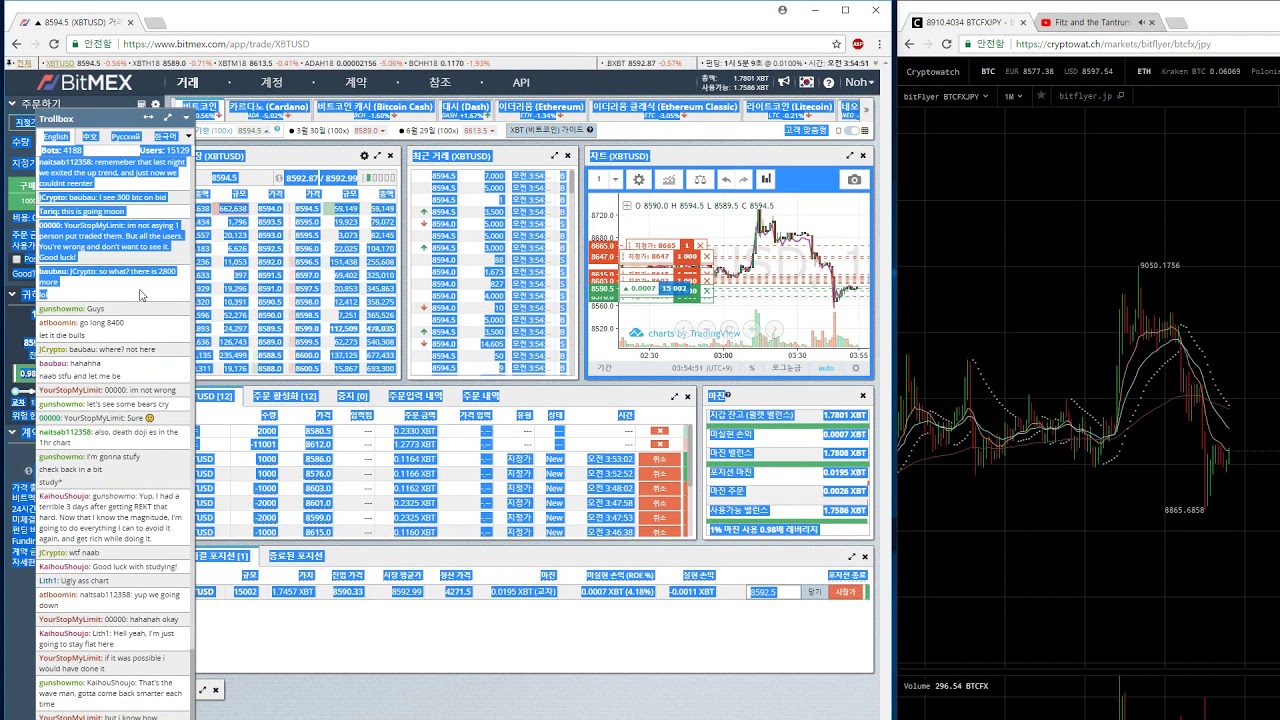Open the help question mark icon
The image size is (1280, 720).
[x=828, y=82]
